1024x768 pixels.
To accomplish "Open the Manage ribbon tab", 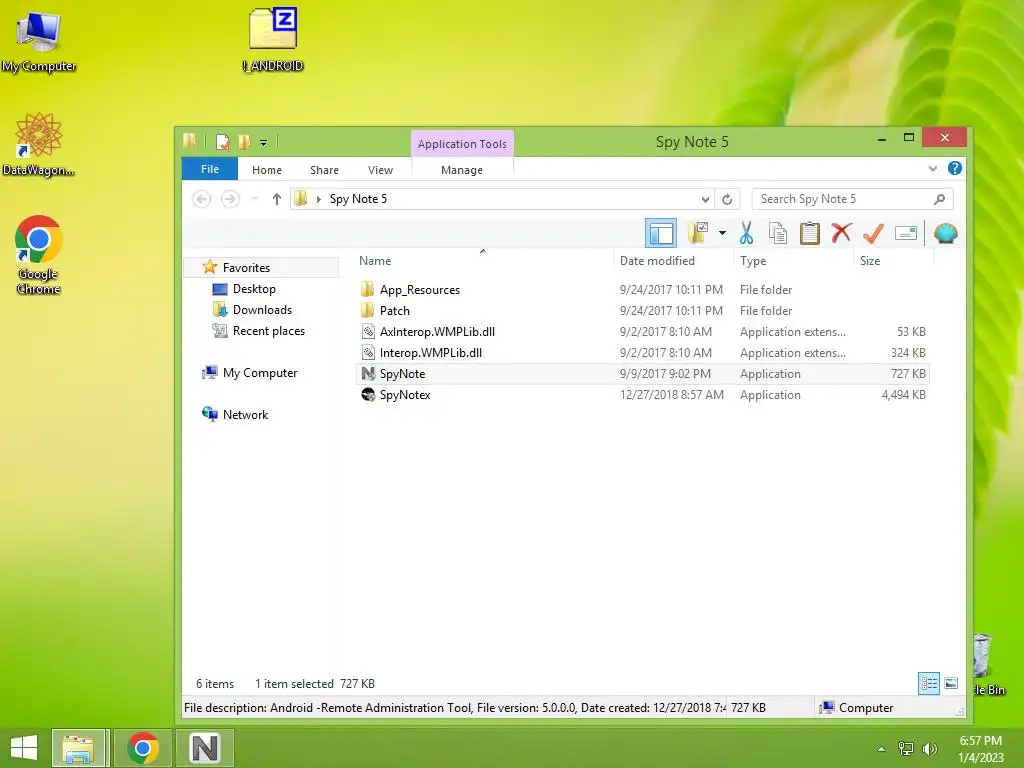I will pyautogui.click(x=462, y=170).
